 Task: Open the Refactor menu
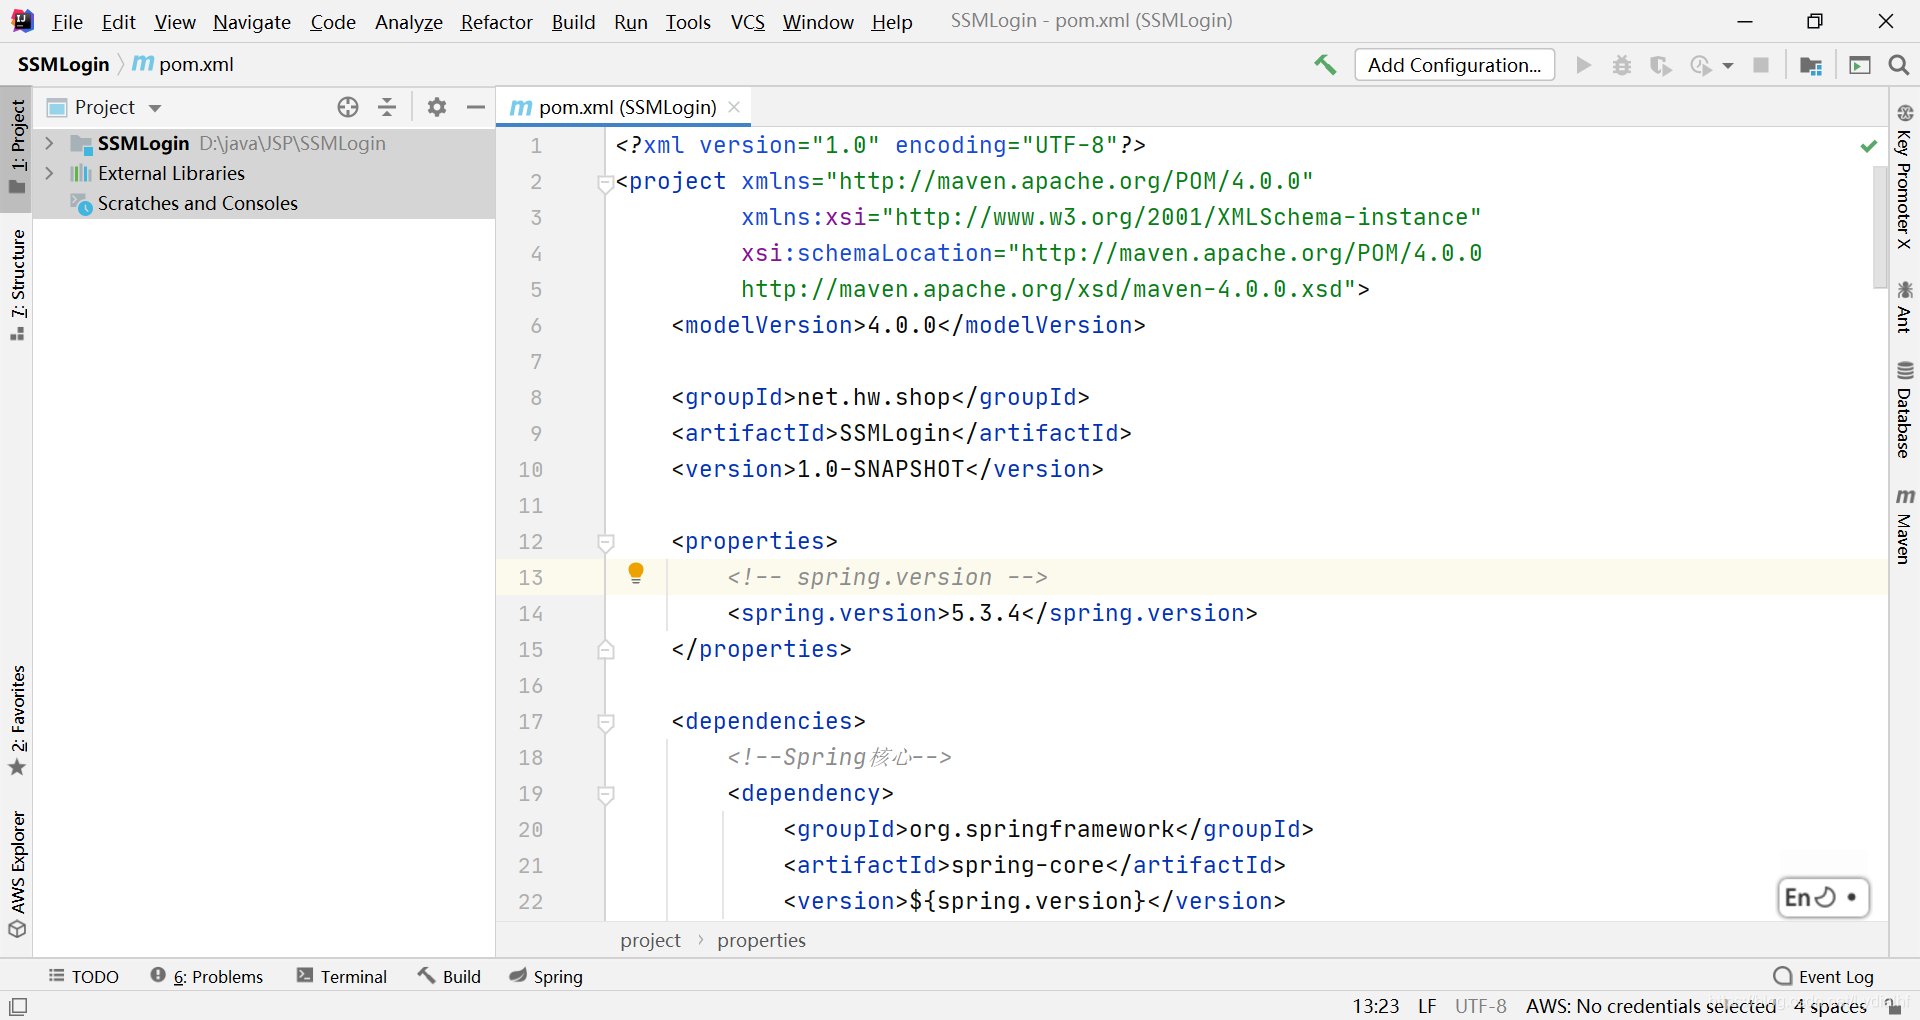496,22
